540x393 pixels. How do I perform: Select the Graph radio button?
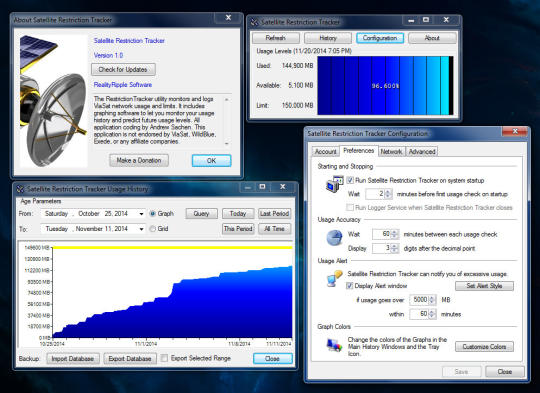tap(153, 214)
